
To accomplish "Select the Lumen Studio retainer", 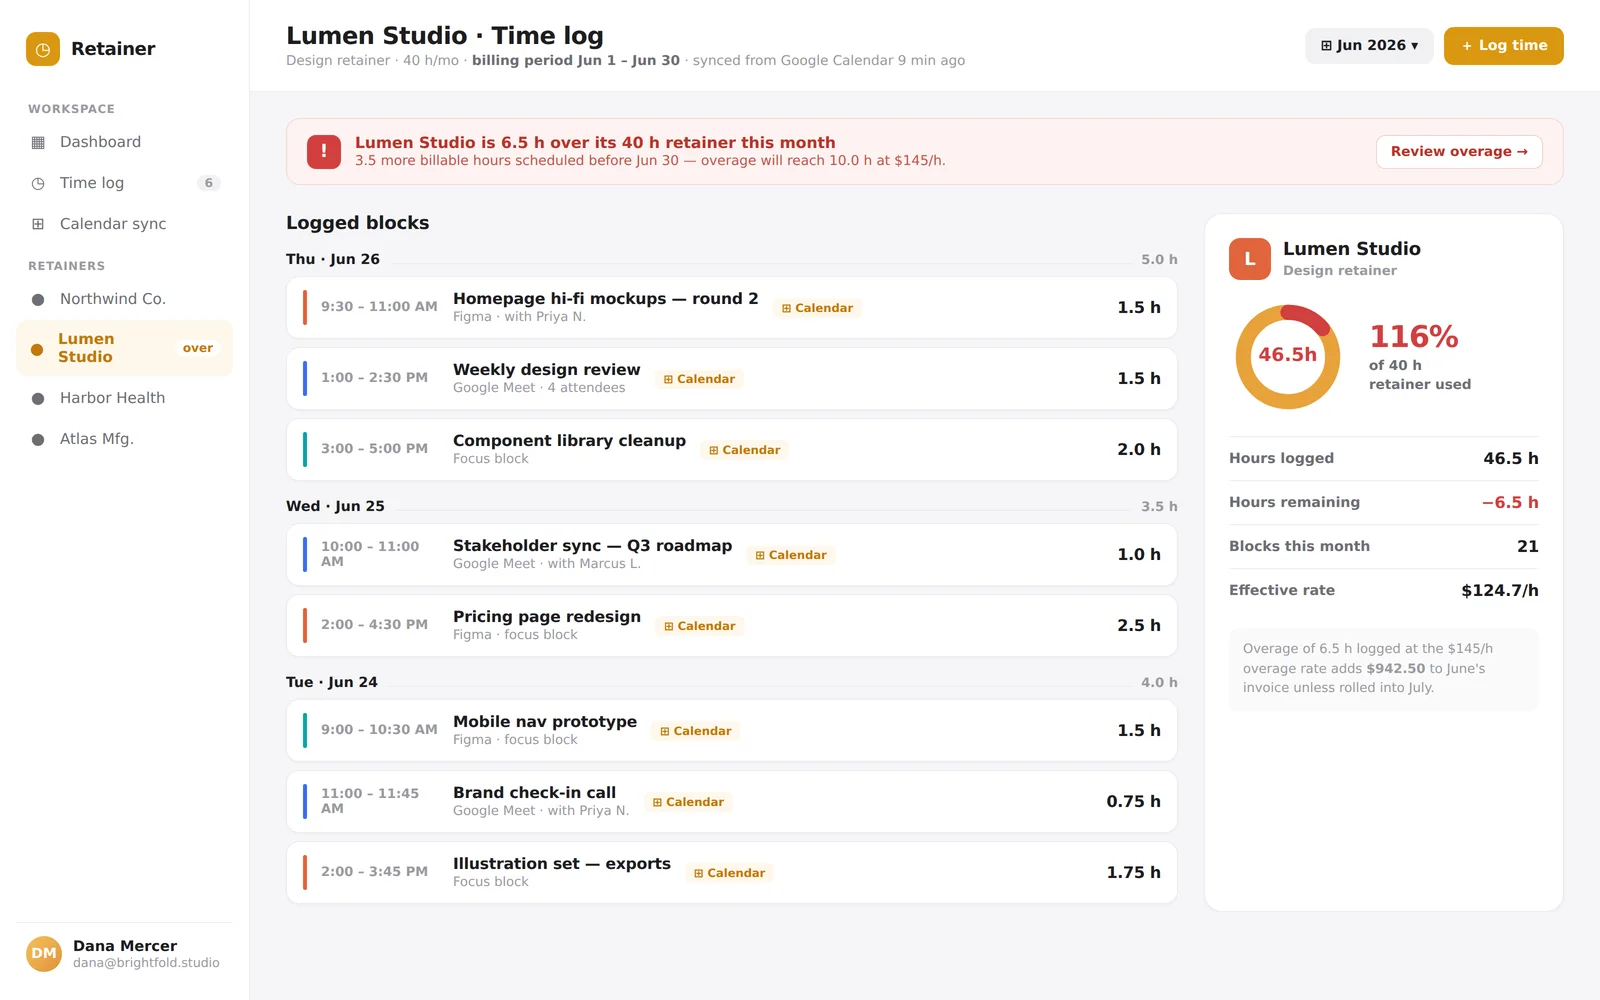I will [124, 348].
